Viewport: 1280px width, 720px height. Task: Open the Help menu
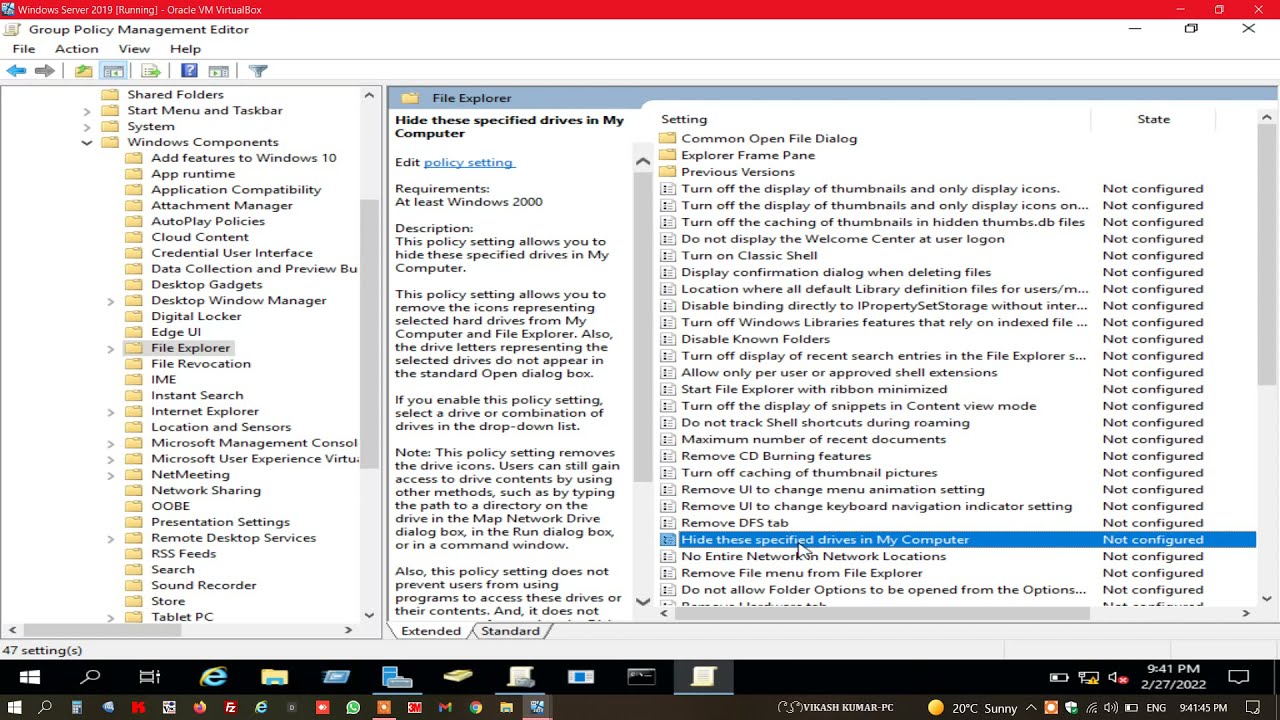tap(185, 48)
